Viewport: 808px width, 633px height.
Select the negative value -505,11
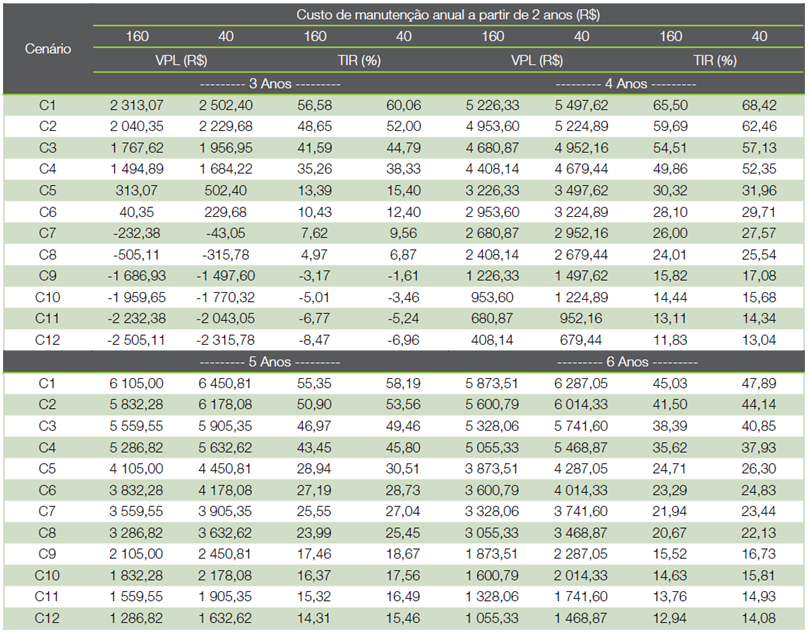137,255
